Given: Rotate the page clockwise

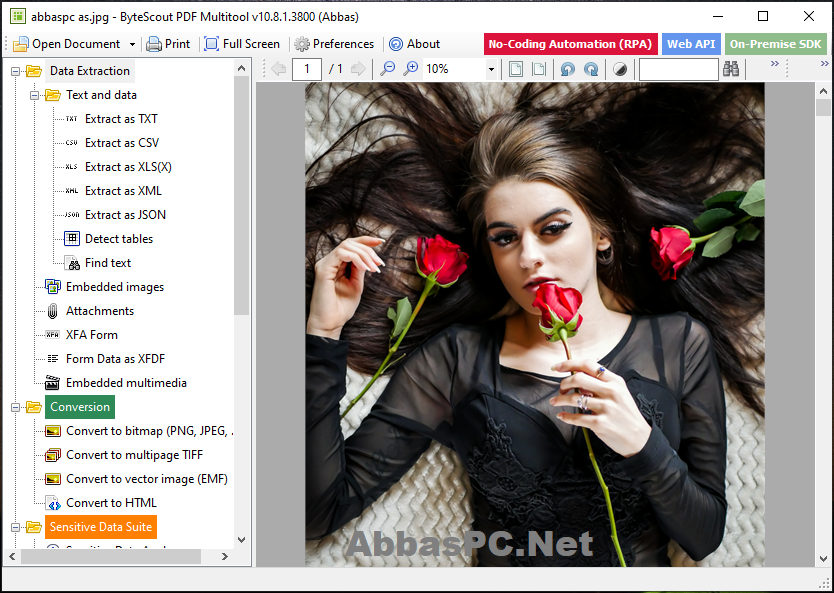Looking at the screenshot, I should [591, 69].
